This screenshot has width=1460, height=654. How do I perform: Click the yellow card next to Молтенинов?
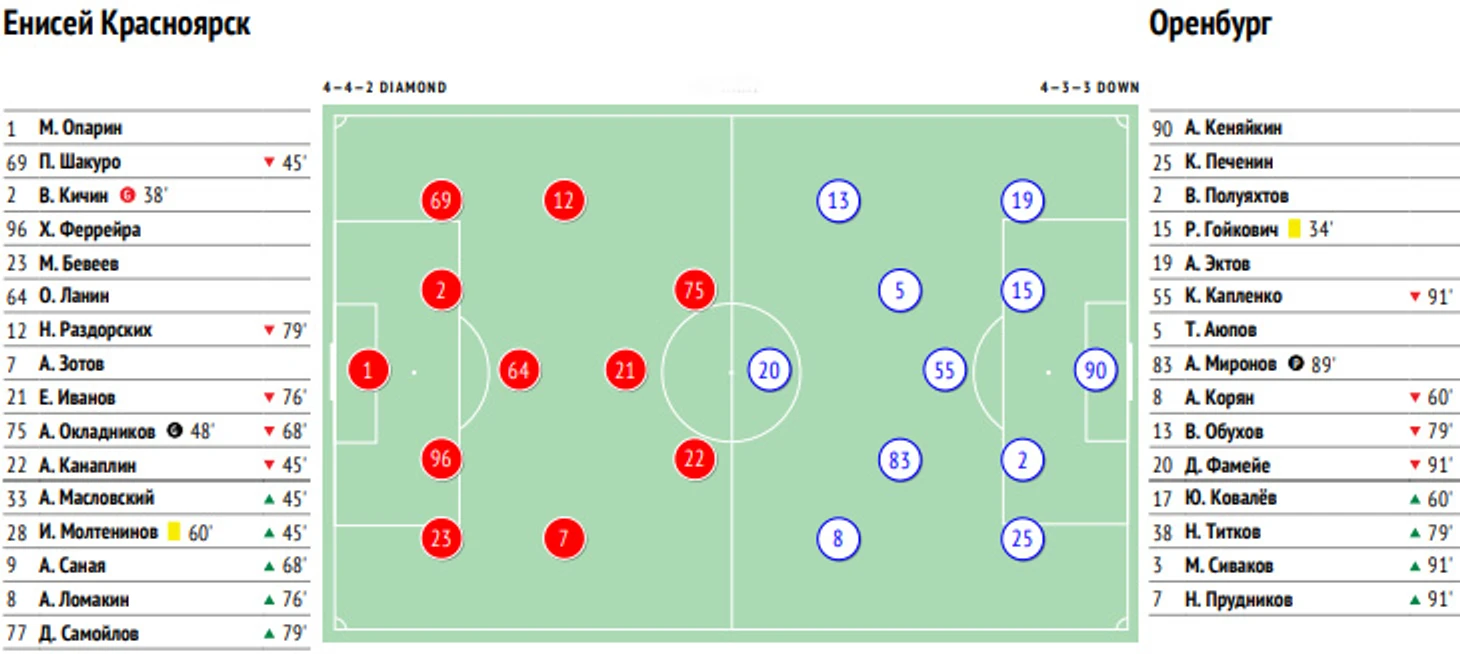[173, 532]
